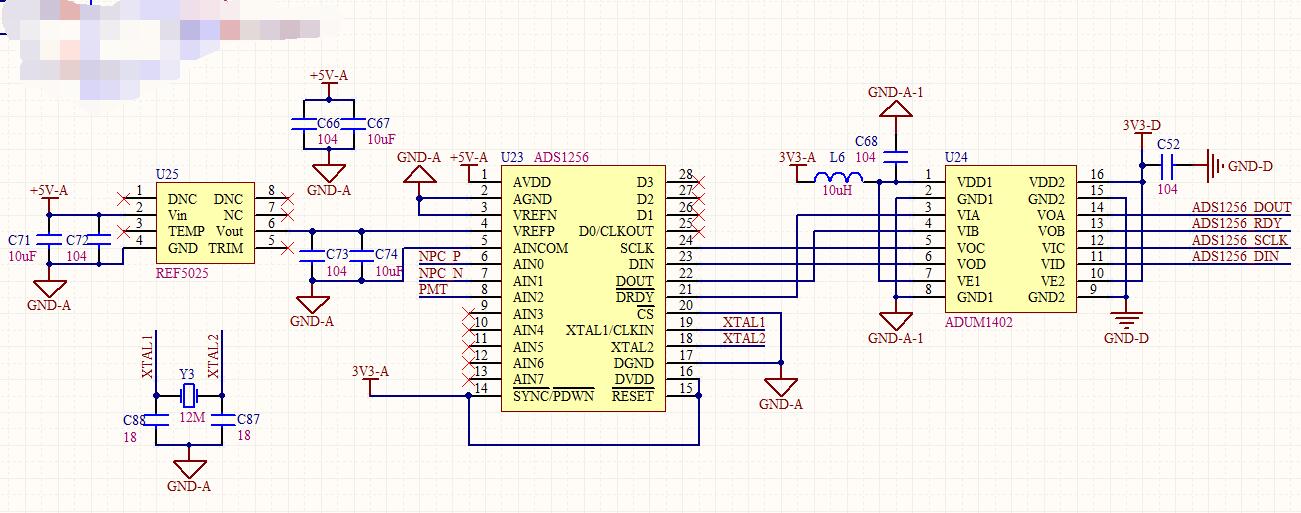
Task: Select the VDD2 pin name on U24
Action: [x=1047, y=182]
